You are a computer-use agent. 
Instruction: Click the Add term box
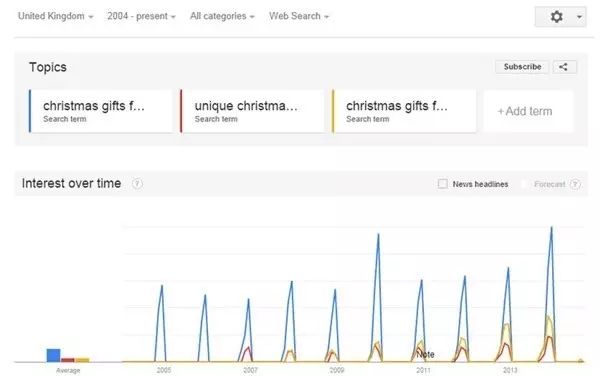click(528, 111)
